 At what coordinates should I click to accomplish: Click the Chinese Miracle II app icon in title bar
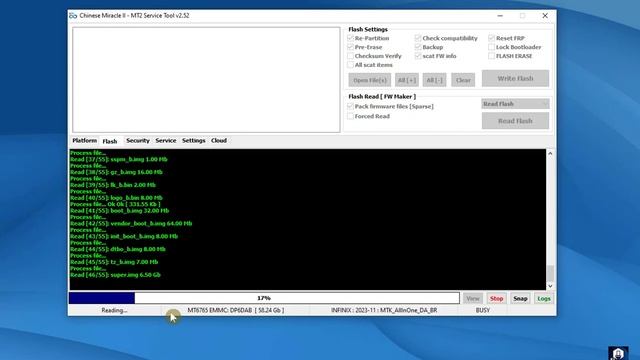[73, 16]
